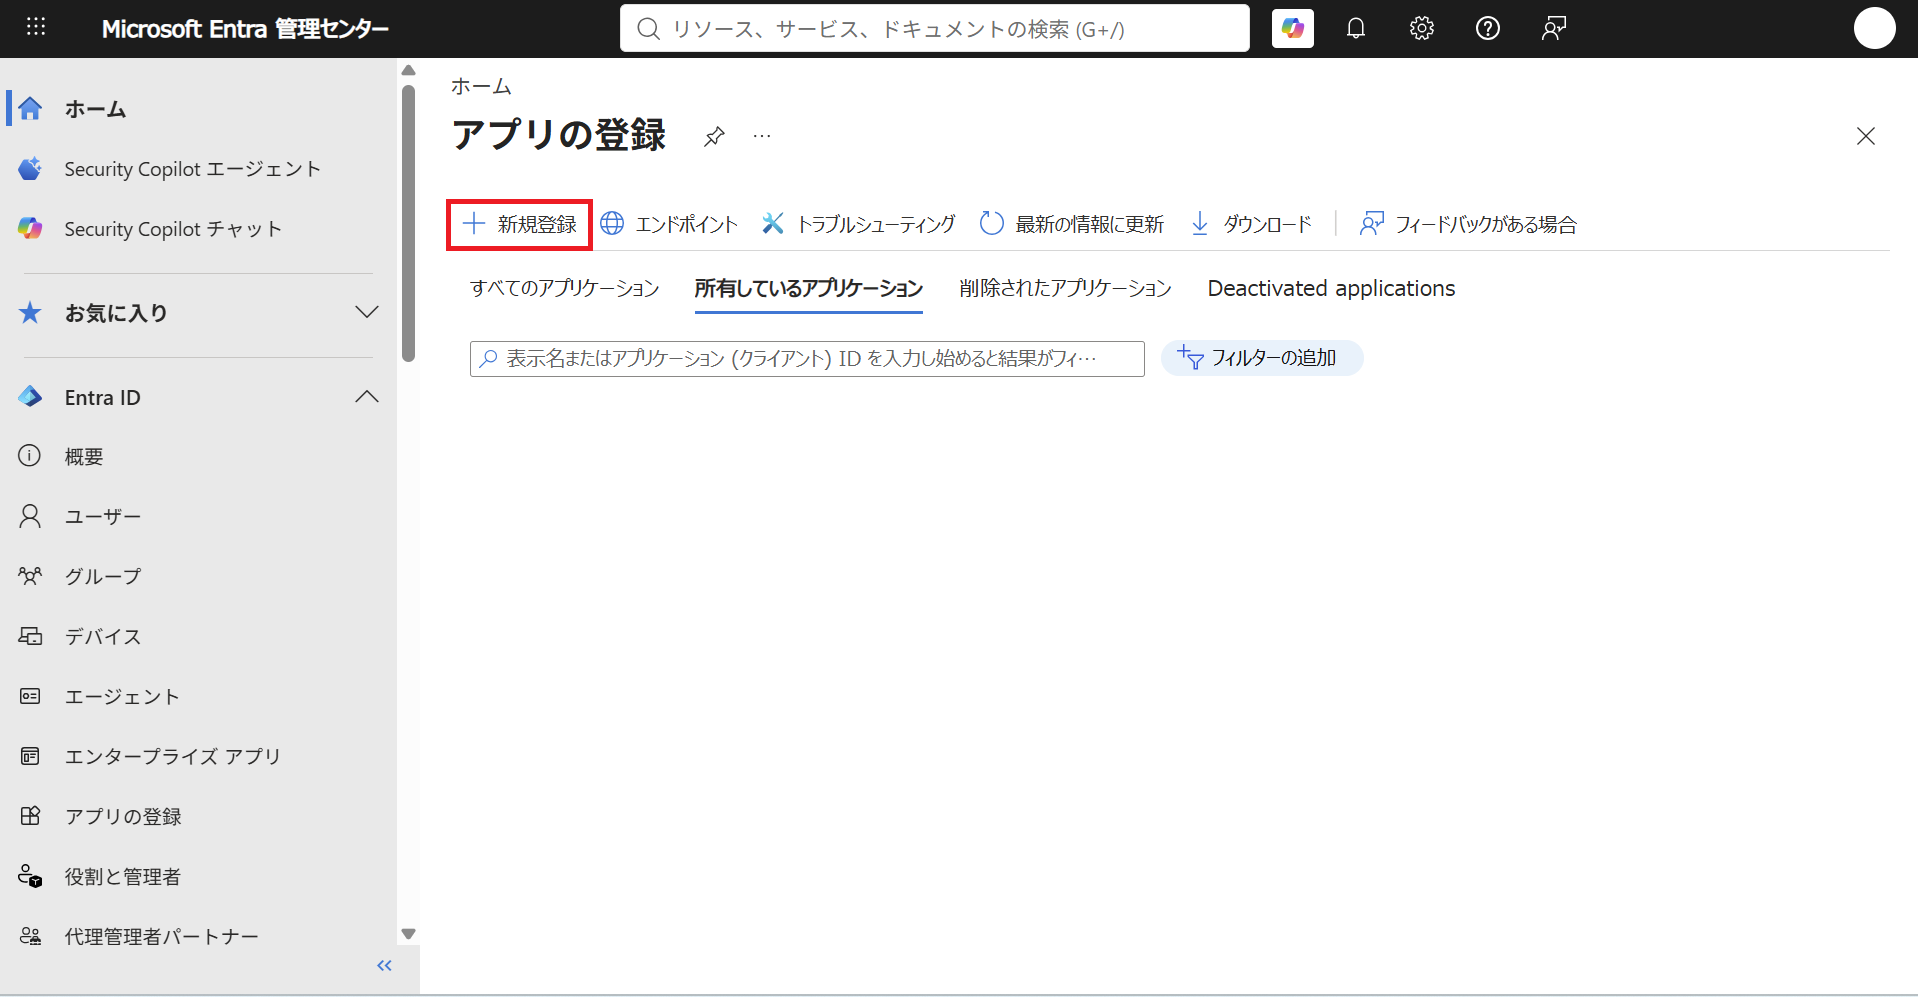Click the デバイス icon in the sidebar

pos(30,636)
